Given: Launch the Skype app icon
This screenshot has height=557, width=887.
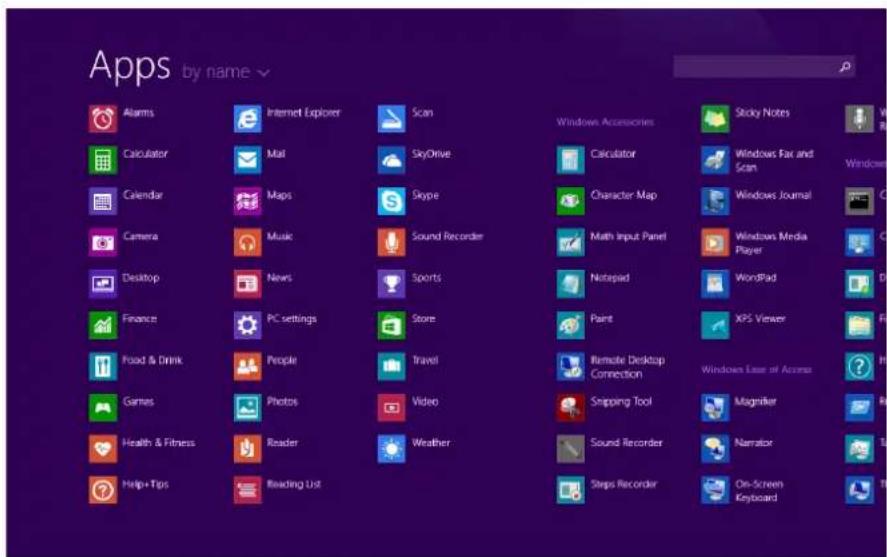Looking at the screenshot, I should pyautogui.click(x=391, y=201).
